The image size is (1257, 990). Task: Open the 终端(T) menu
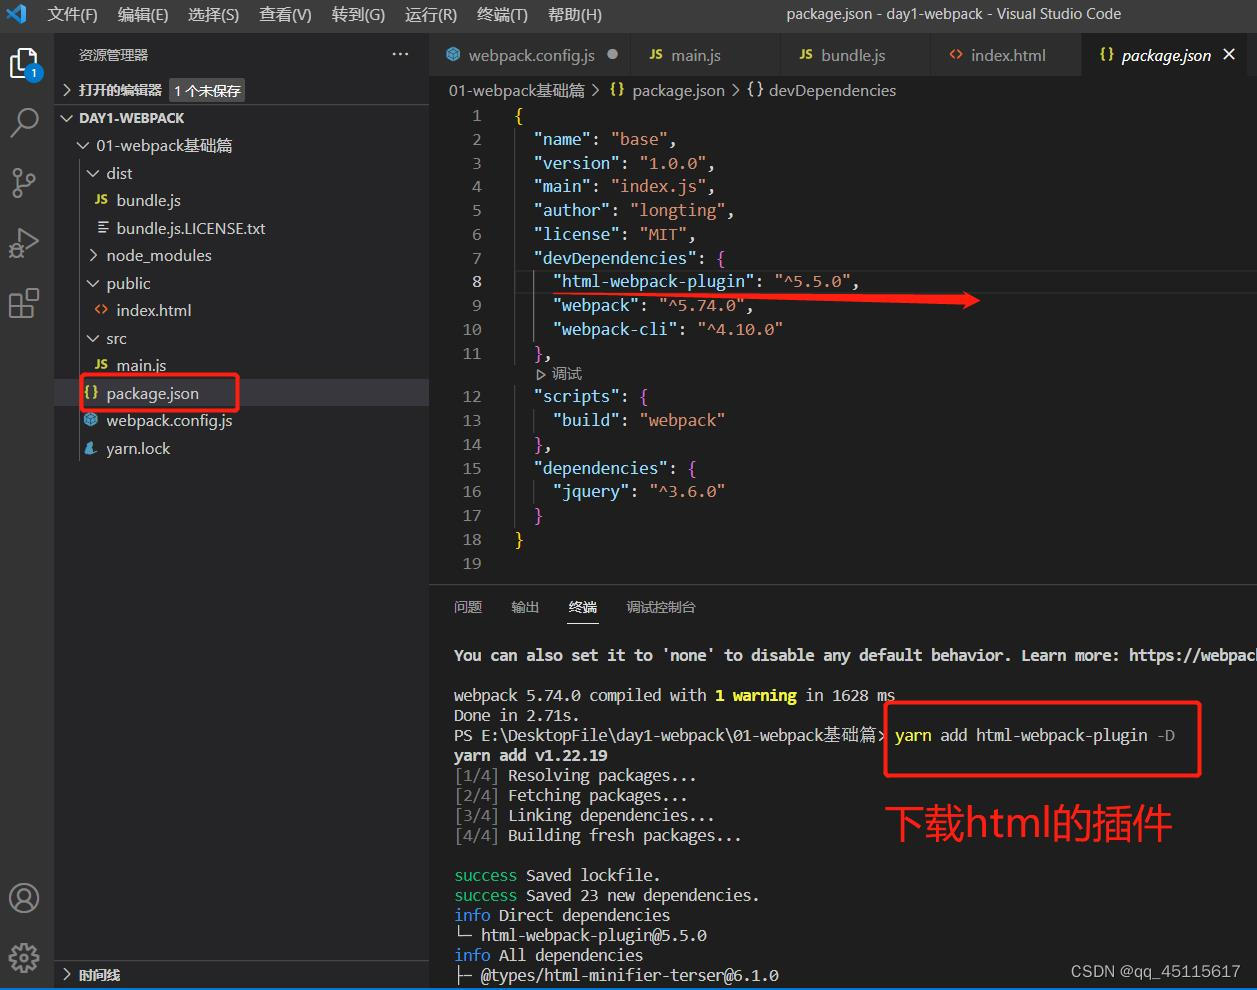point(502,14)
